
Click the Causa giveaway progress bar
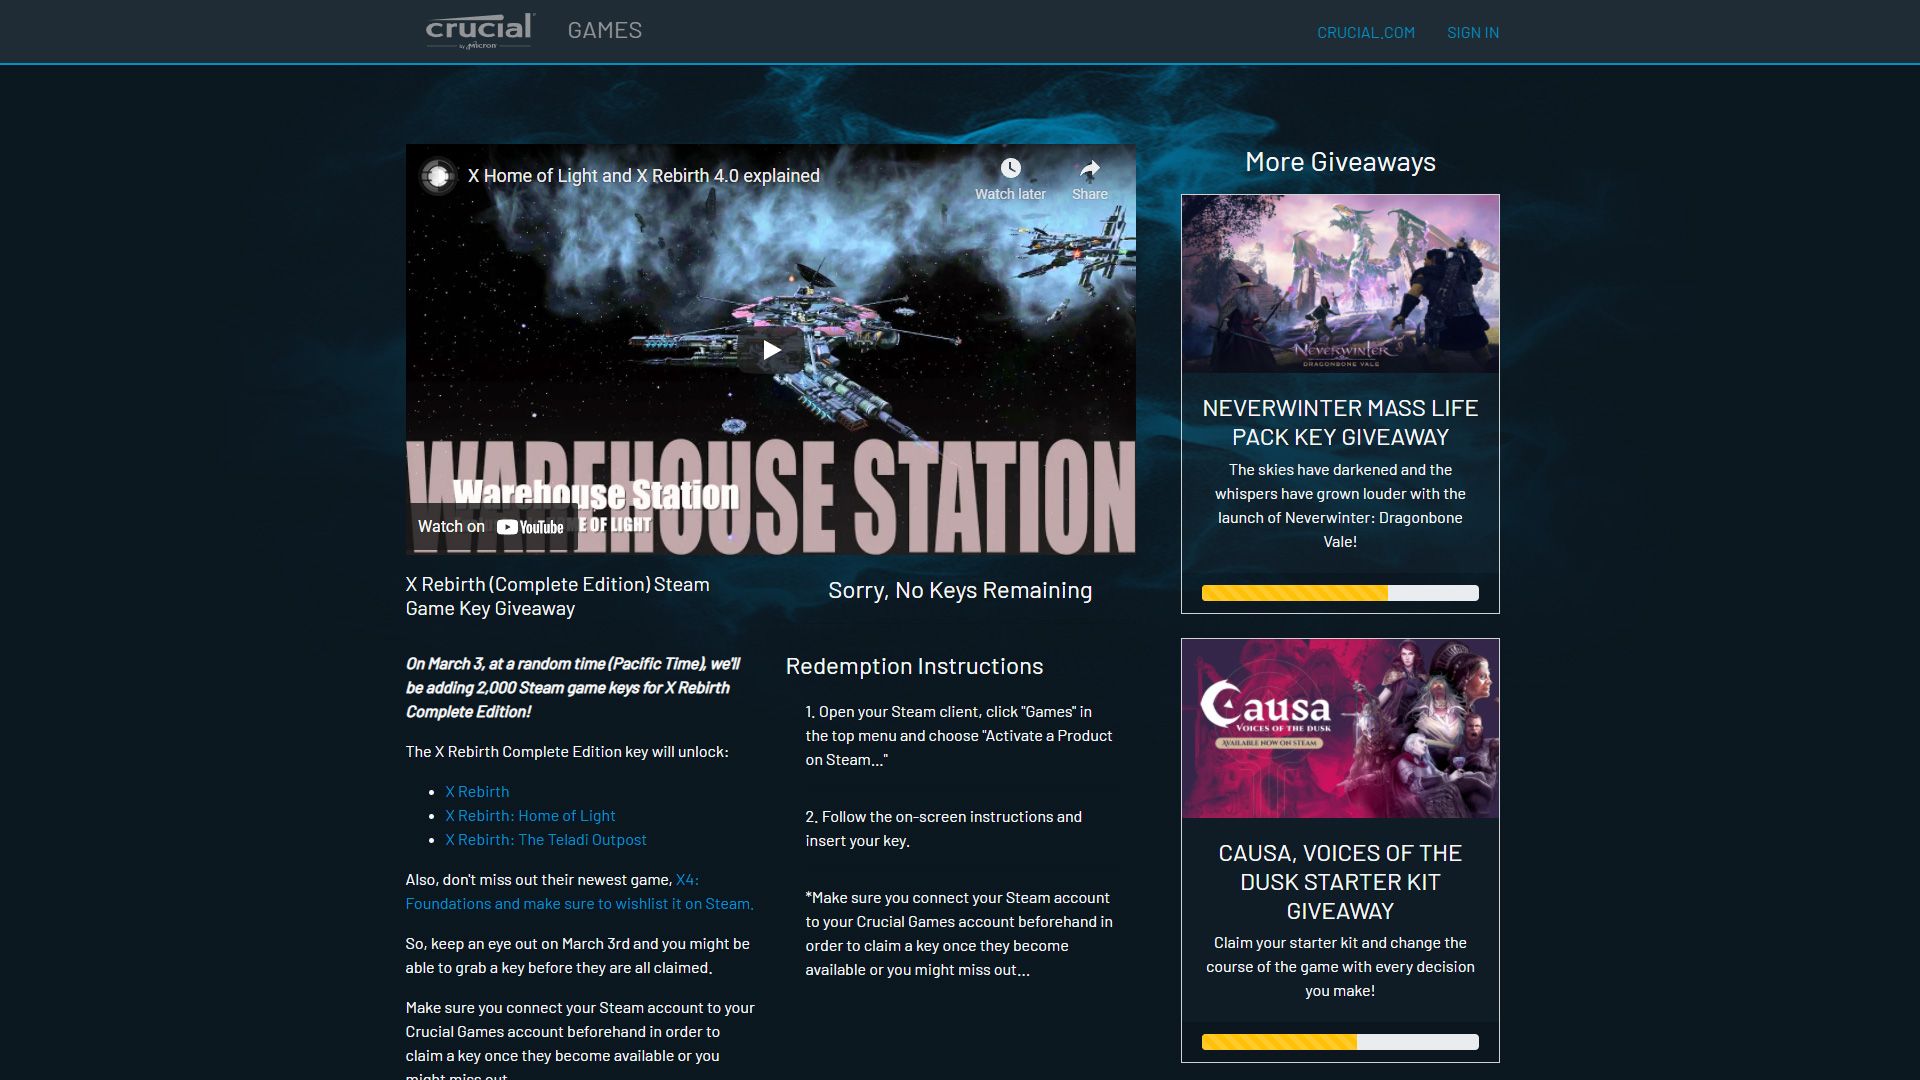coord(1340,1042)
